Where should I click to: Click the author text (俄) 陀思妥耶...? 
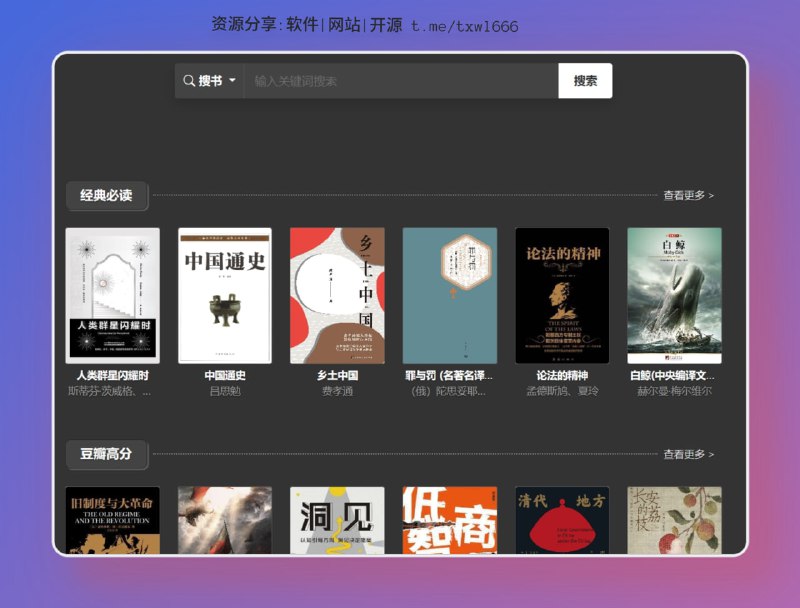click(448, 391)
